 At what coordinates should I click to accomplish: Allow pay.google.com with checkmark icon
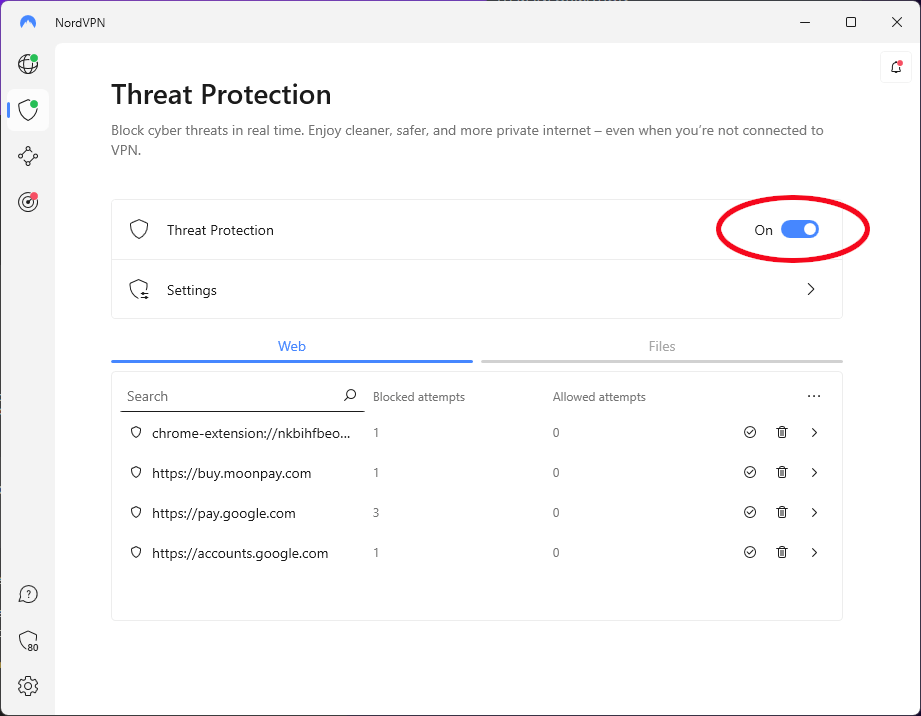750,512
